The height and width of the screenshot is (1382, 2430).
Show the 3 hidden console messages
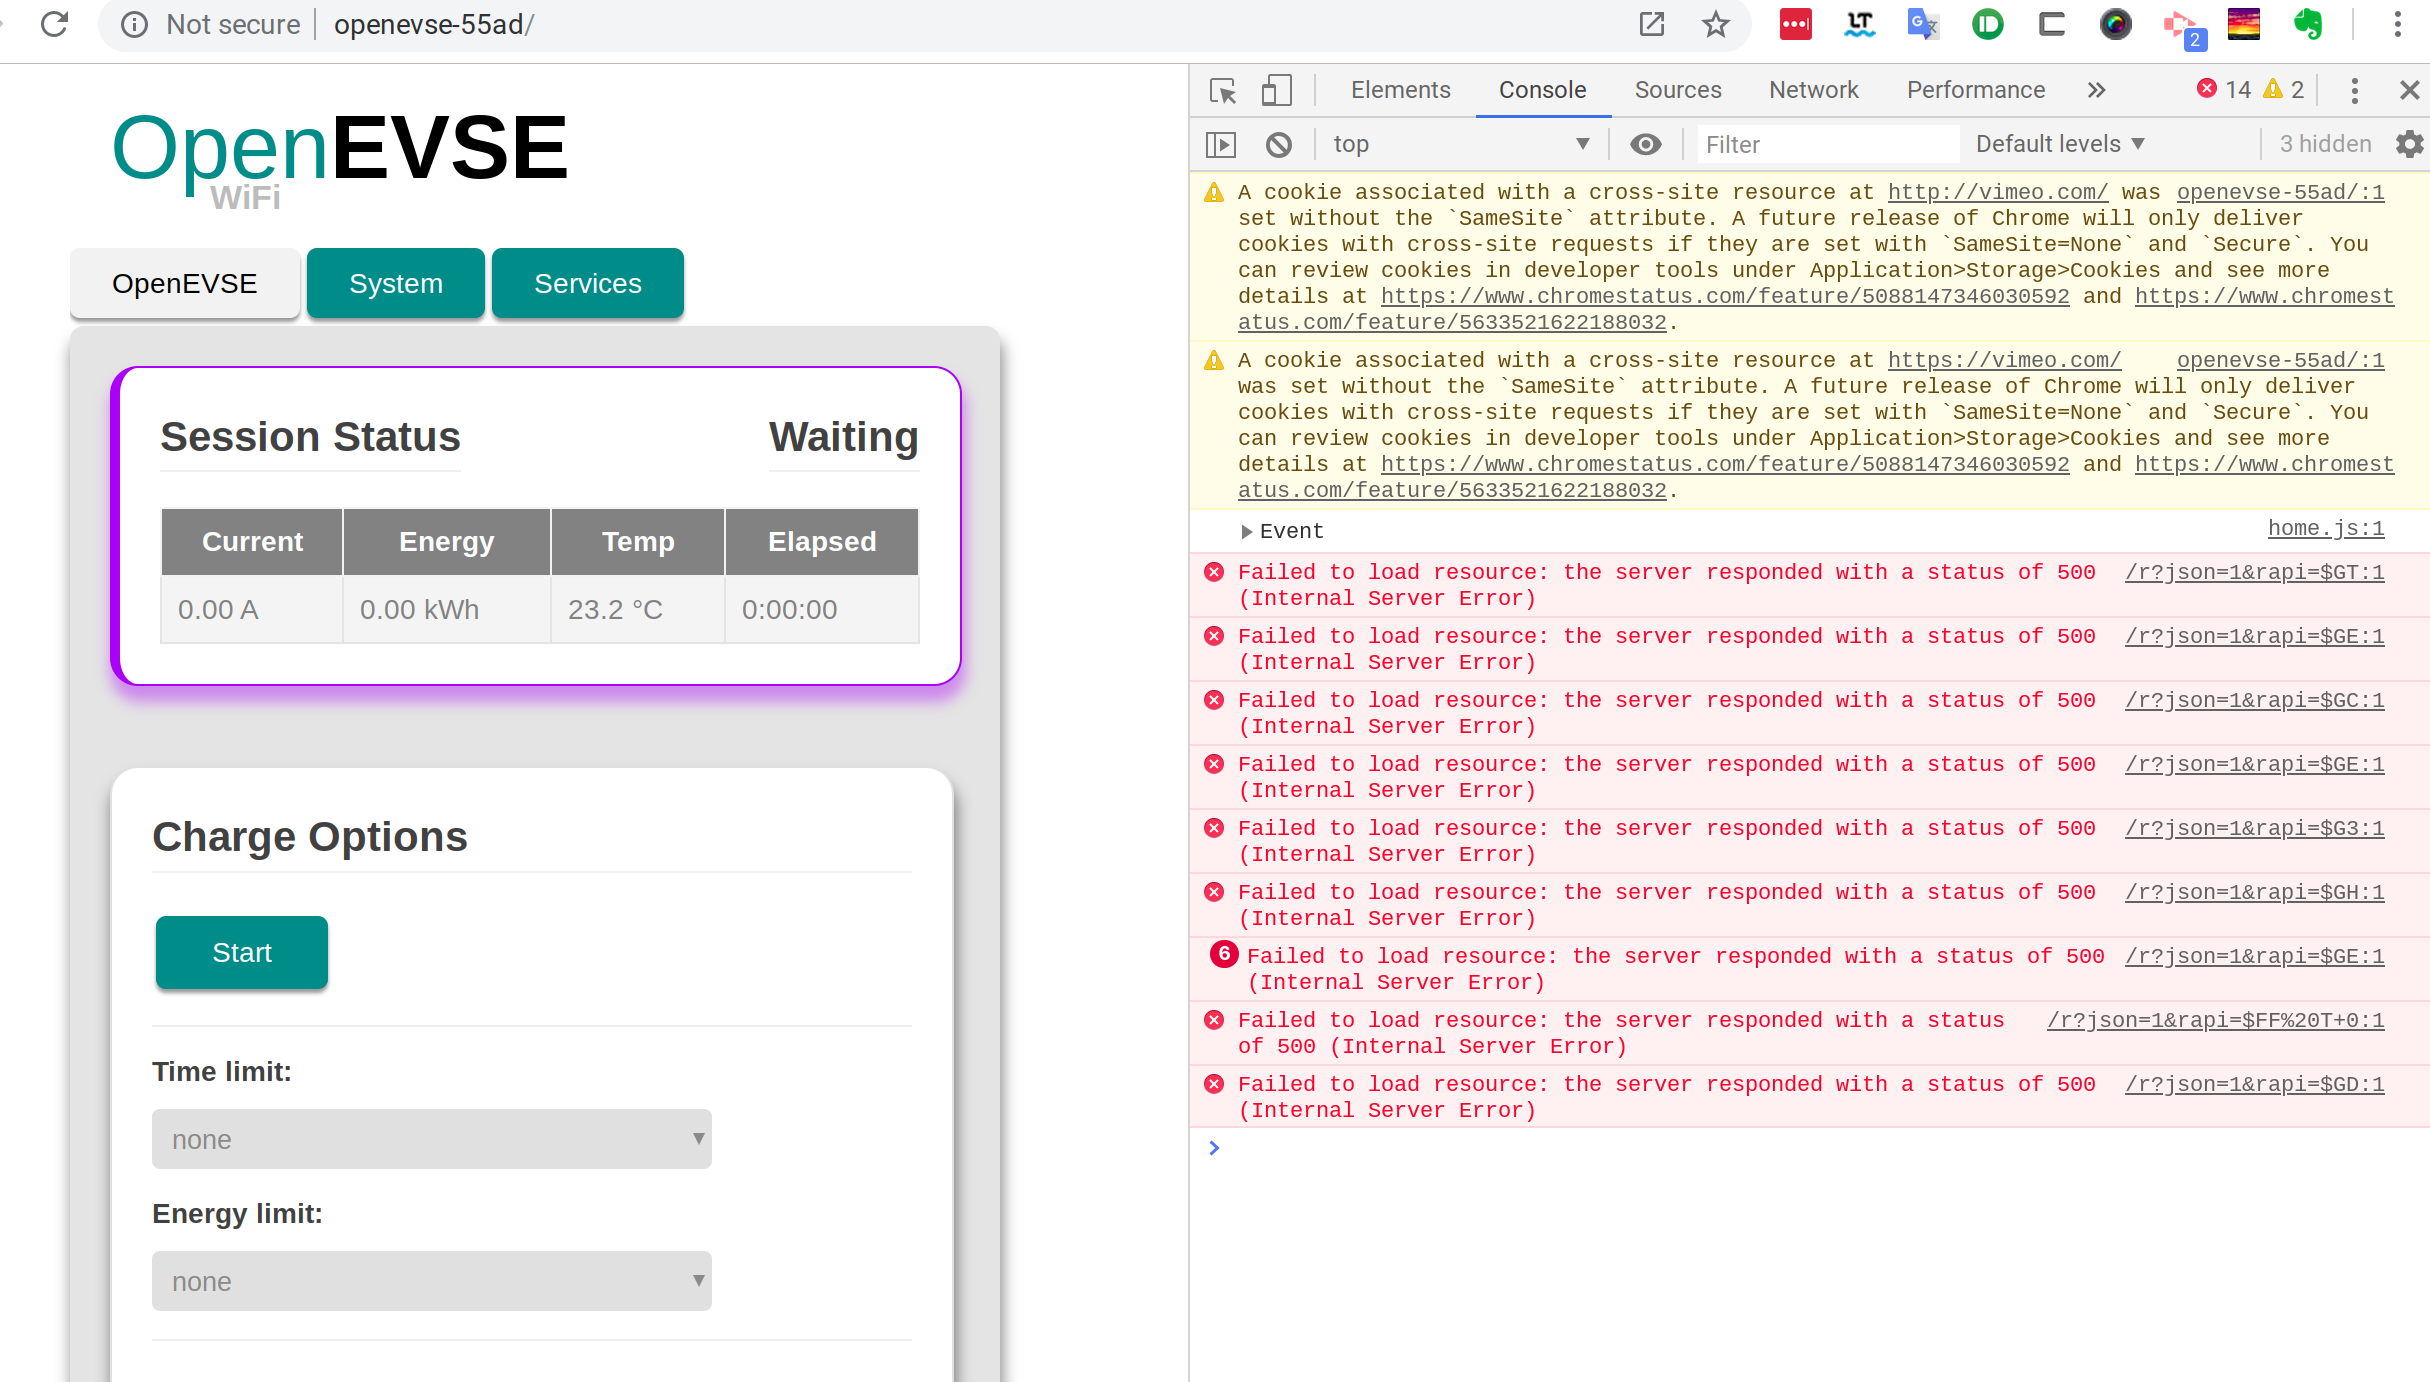coord(2324,143)
